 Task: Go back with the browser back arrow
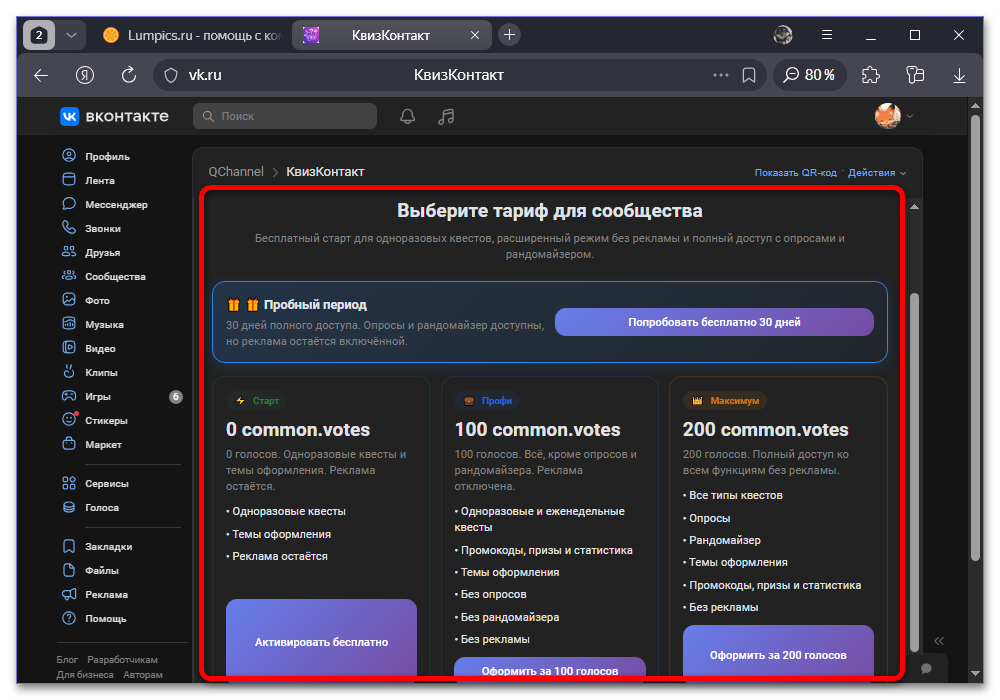point(41,75)
